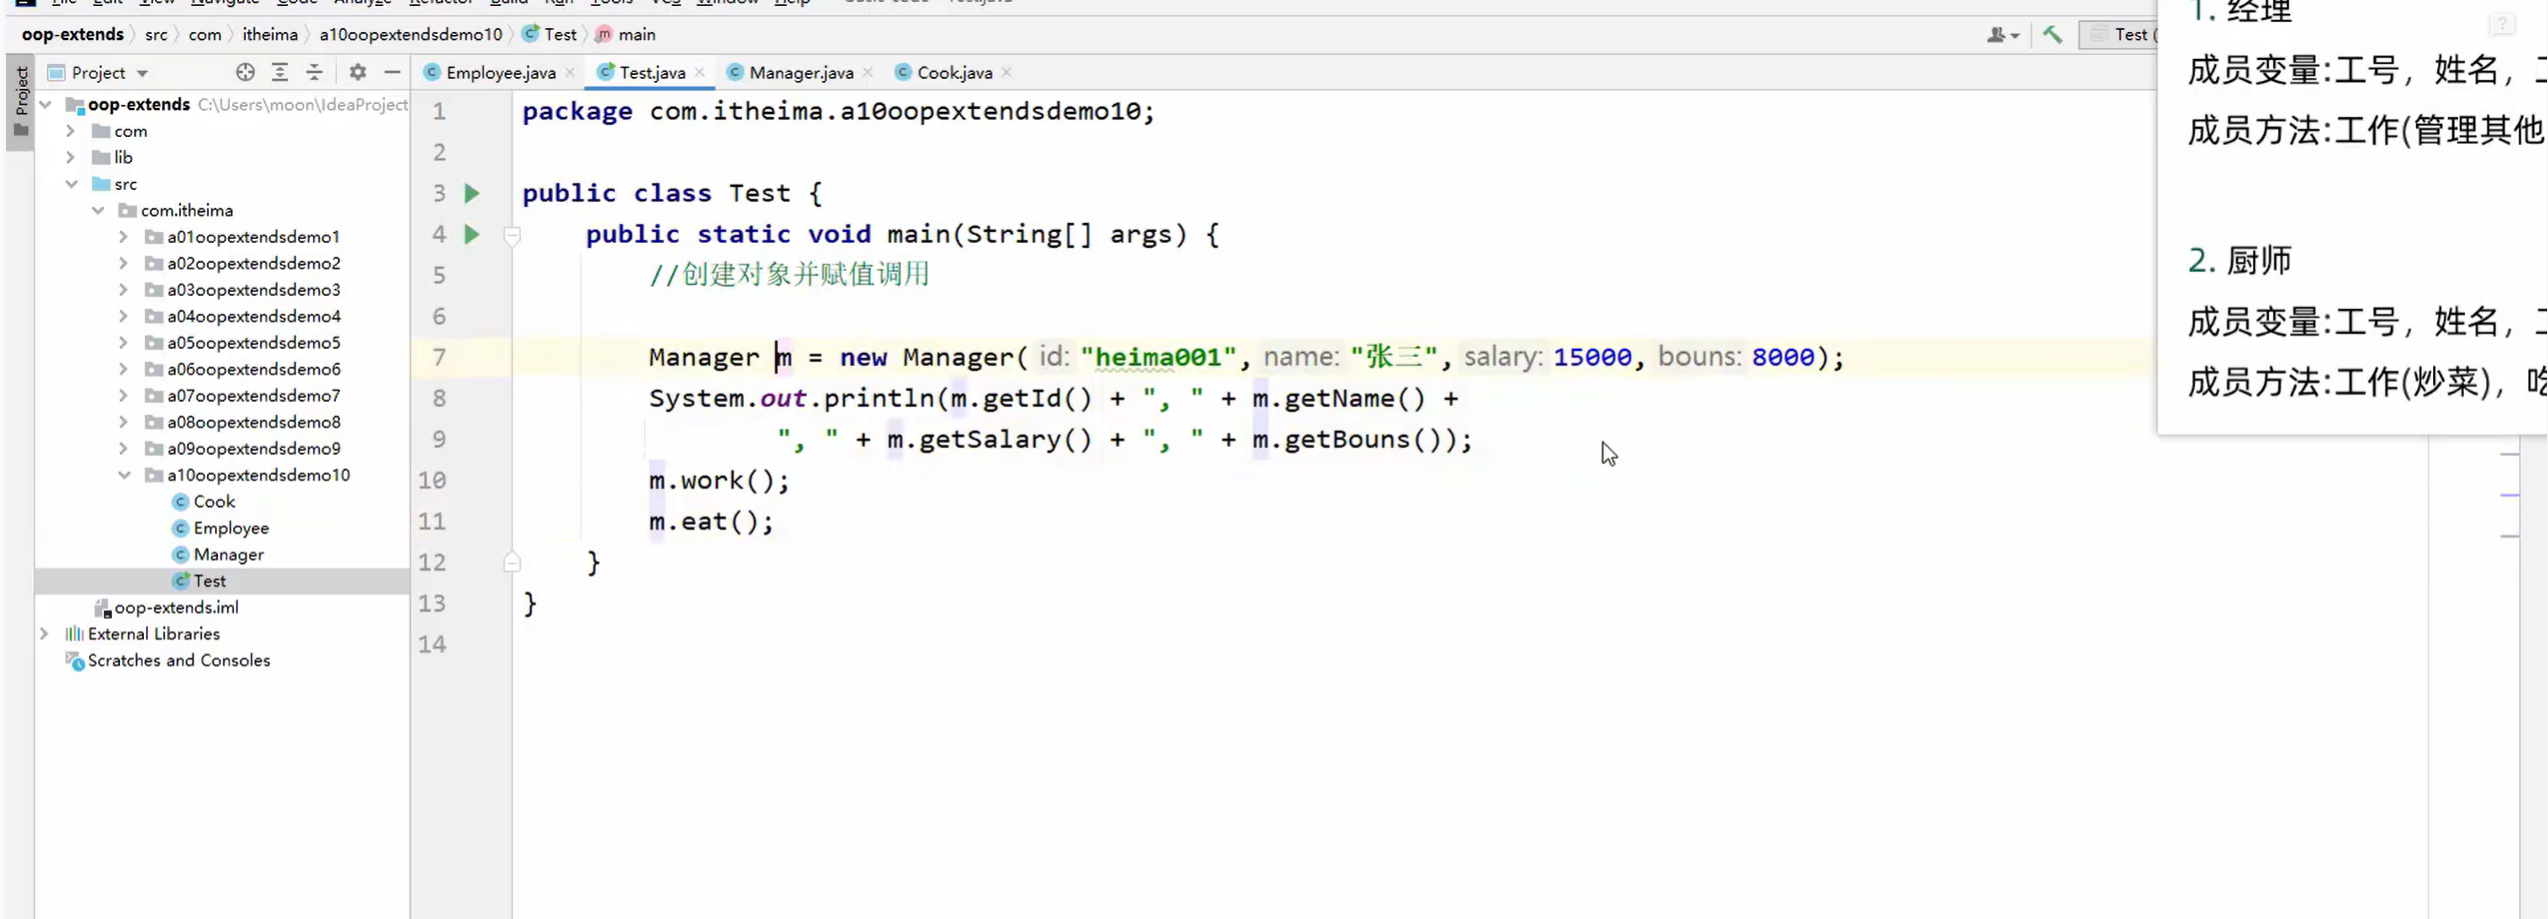
Task: Open the Project view dropdown
Action: coord(140,71)
